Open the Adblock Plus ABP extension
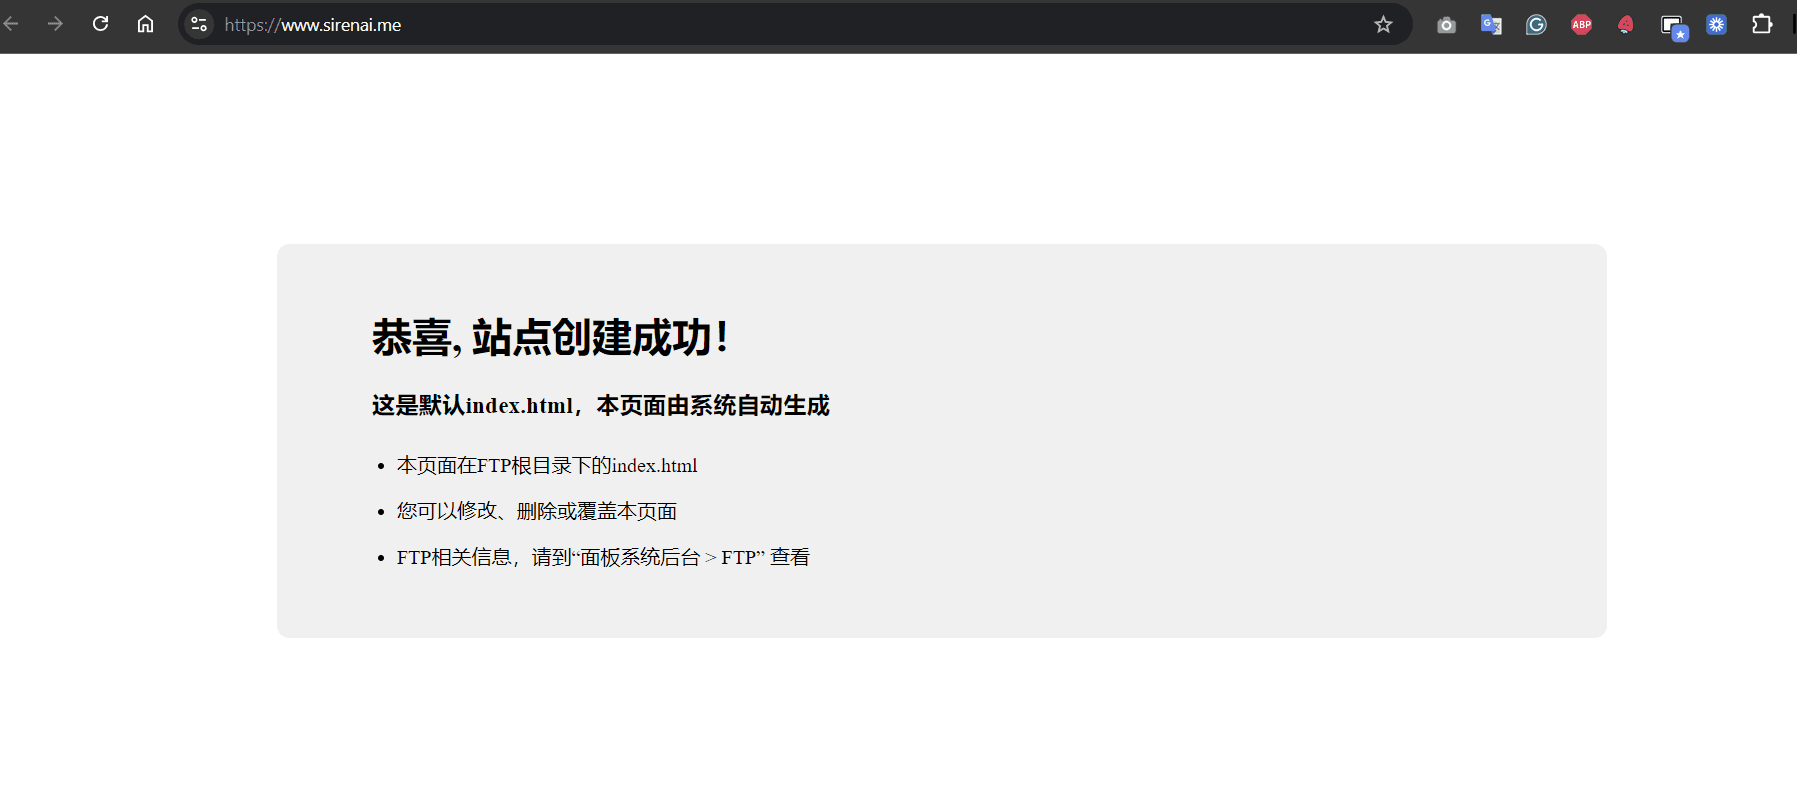 (1581, 25)
